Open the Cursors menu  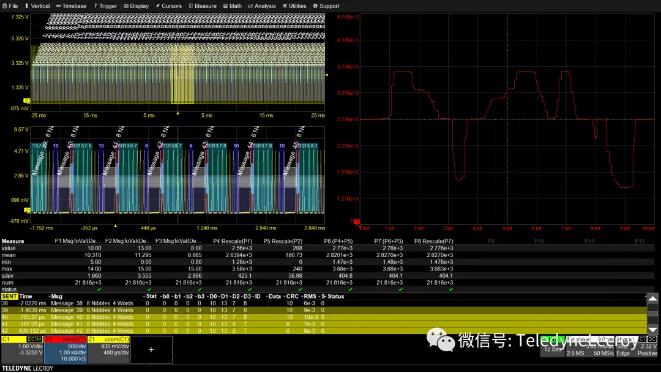169,6
